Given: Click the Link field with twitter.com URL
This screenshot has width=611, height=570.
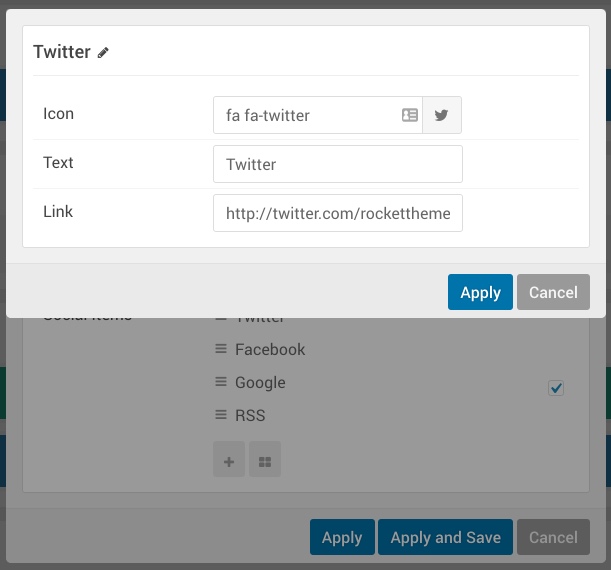Looking at the screenshot, I should [x=337, y=213].
